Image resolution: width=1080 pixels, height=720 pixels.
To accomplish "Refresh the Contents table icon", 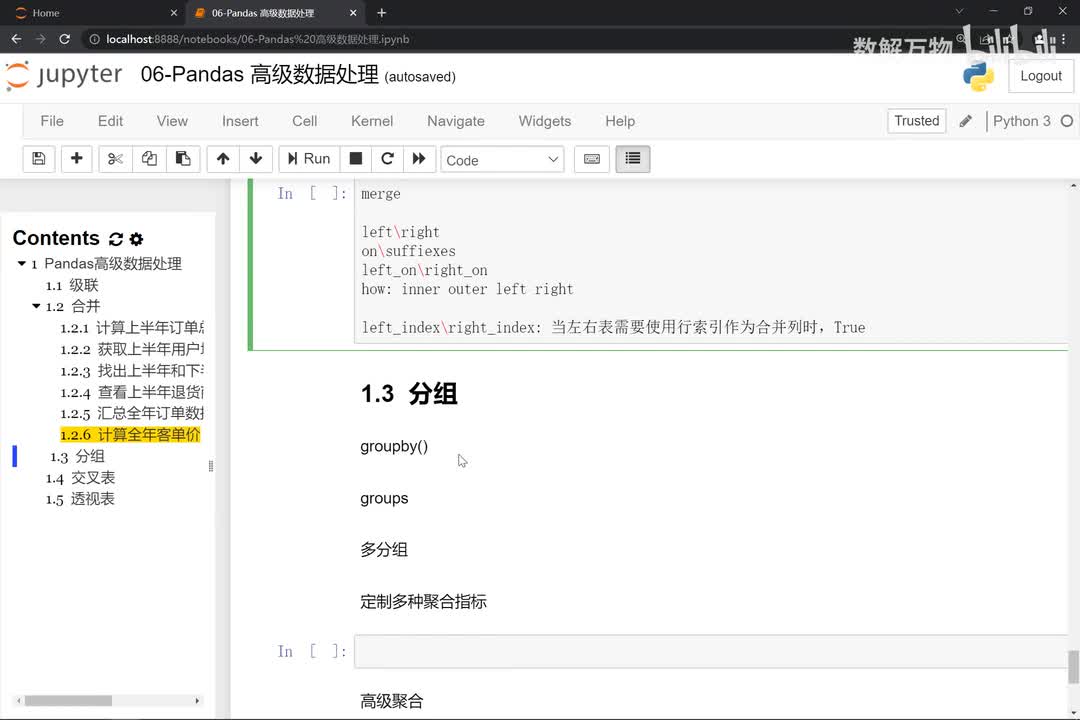I will point(116,239).
